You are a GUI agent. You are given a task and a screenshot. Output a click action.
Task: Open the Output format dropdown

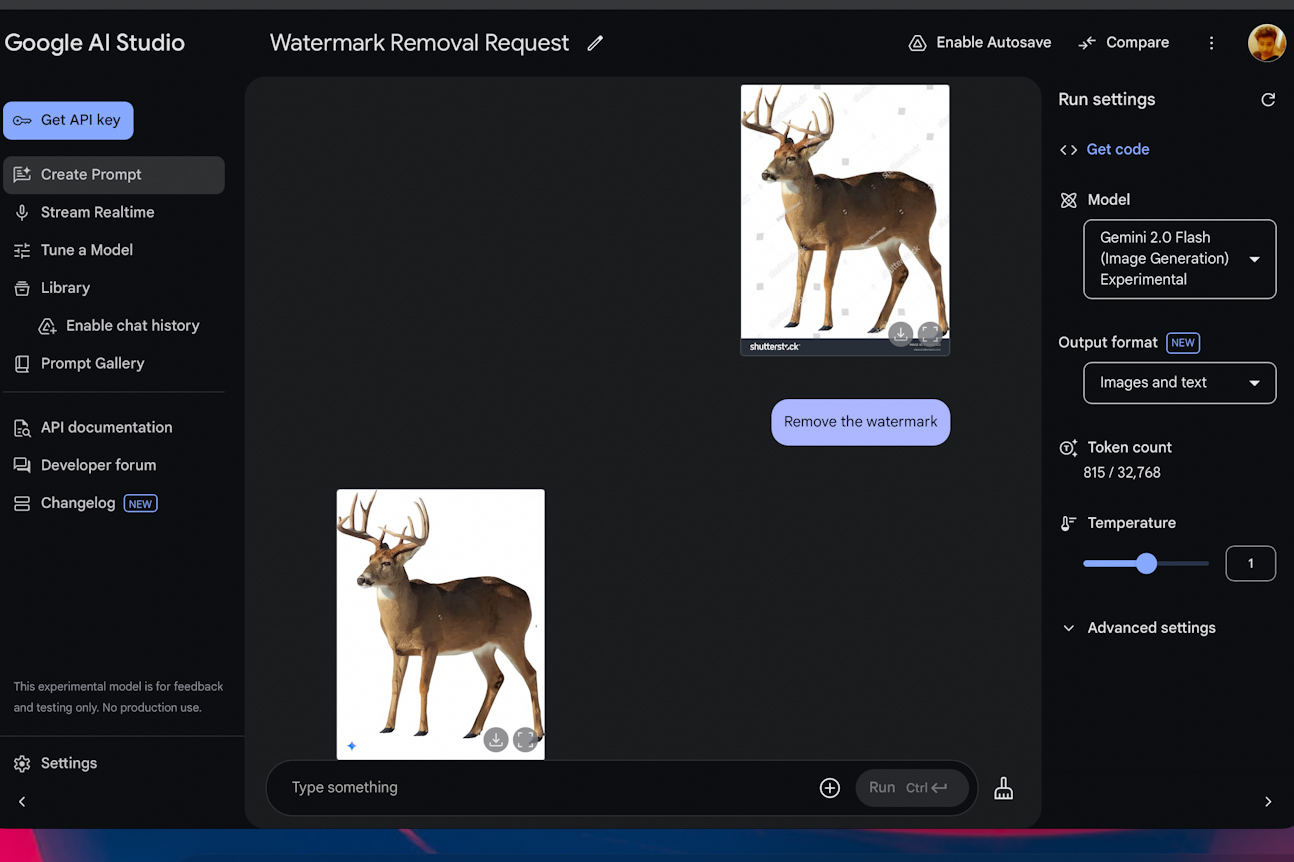1179,383
